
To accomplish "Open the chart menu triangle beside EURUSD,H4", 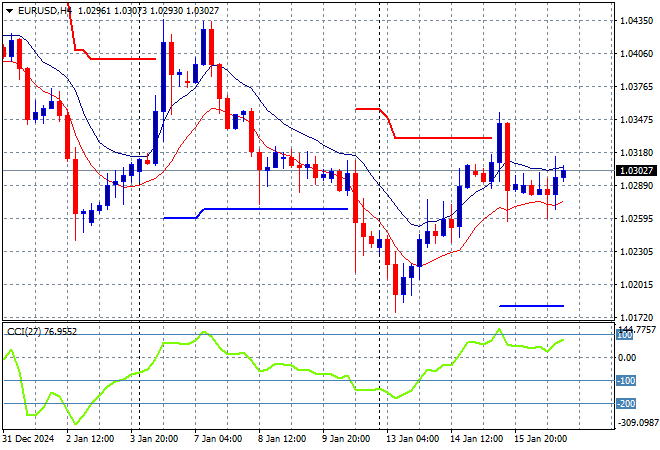I will [9, 11].
